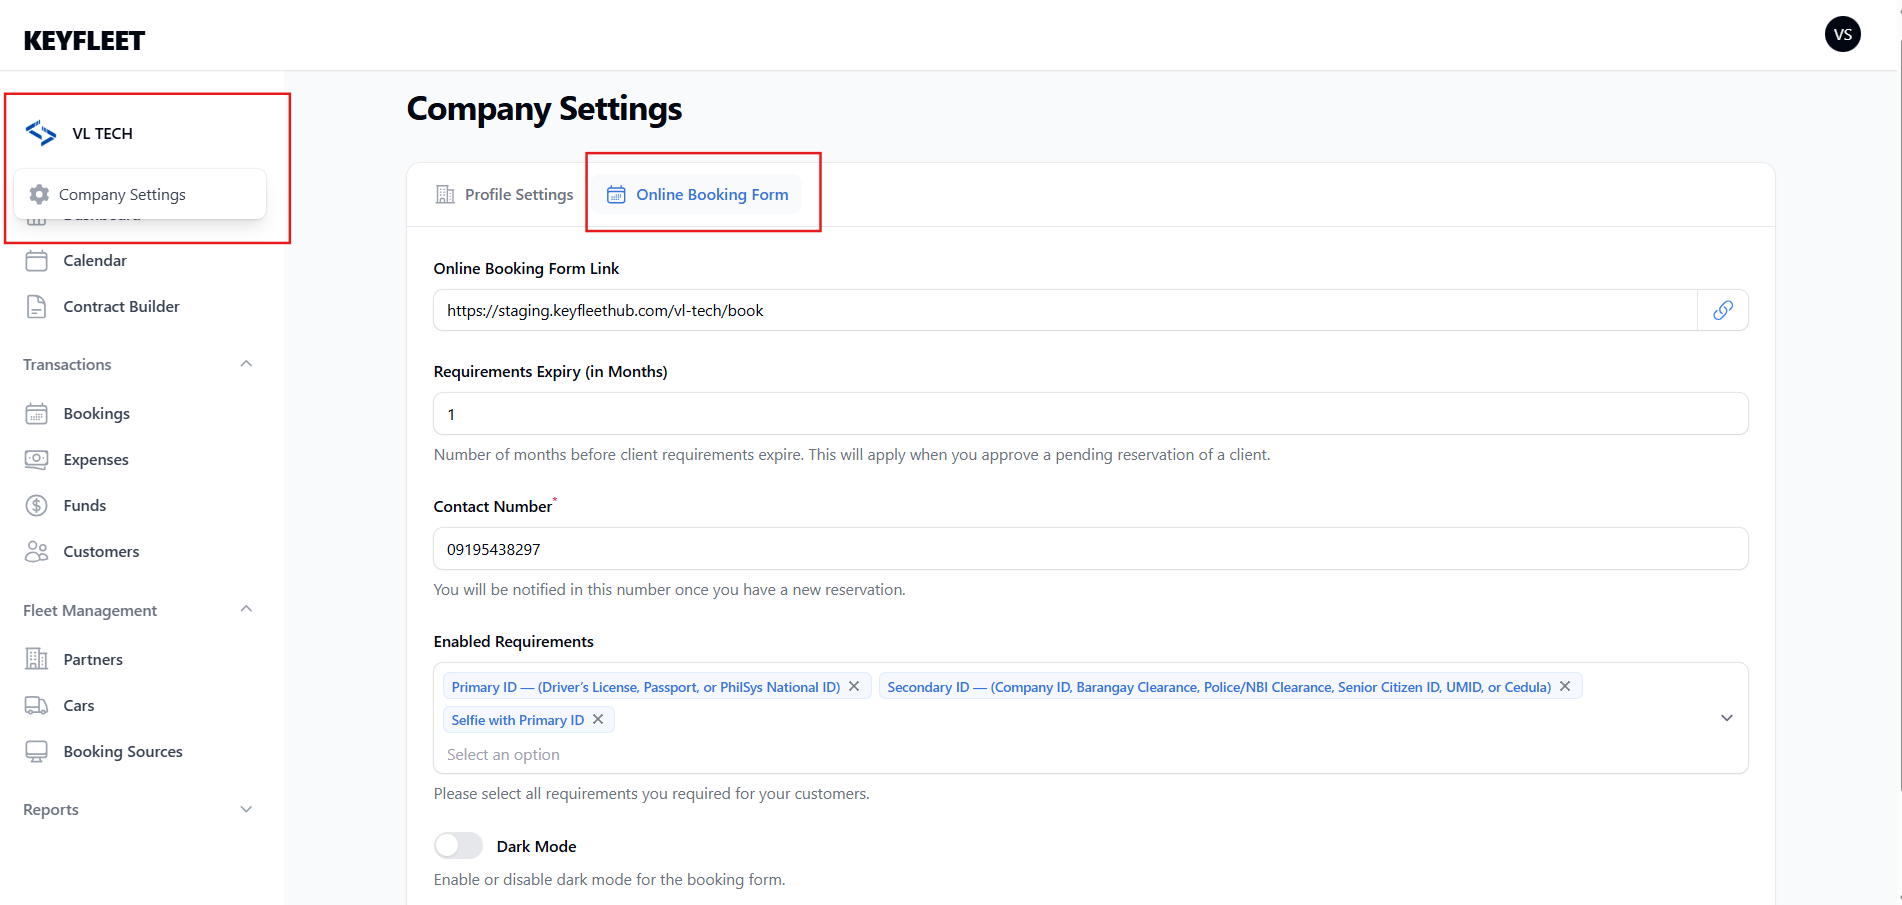Collapse the Fleet Management section
Image resolution: width=1902 pixels, height=905 pixels.
pos(246,610)
